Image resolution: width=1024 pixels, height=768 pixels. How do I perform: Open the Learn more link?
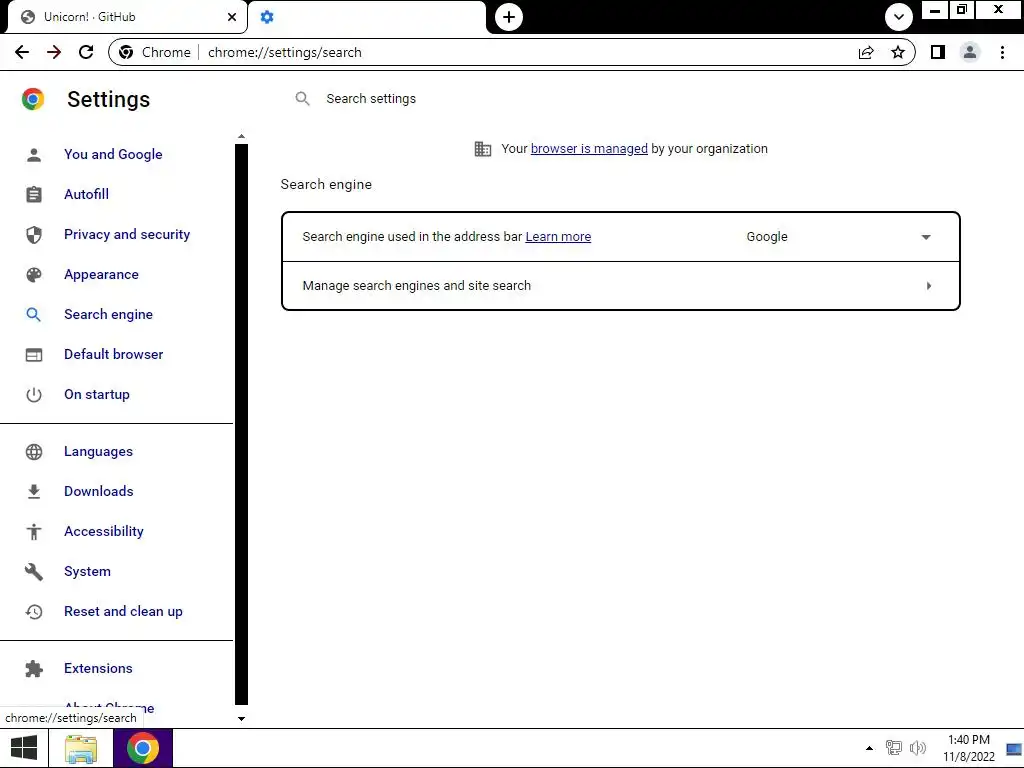tap(558, 237)
